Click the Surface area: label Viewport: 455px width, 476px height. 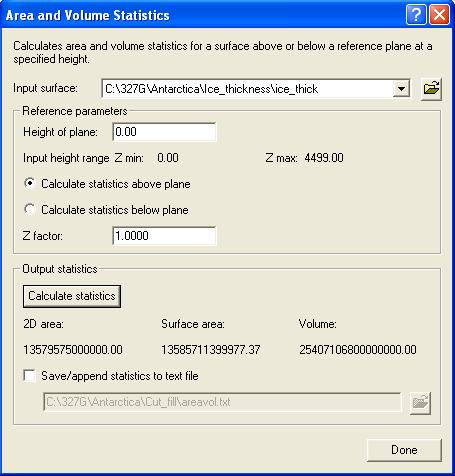click(193, 324)
